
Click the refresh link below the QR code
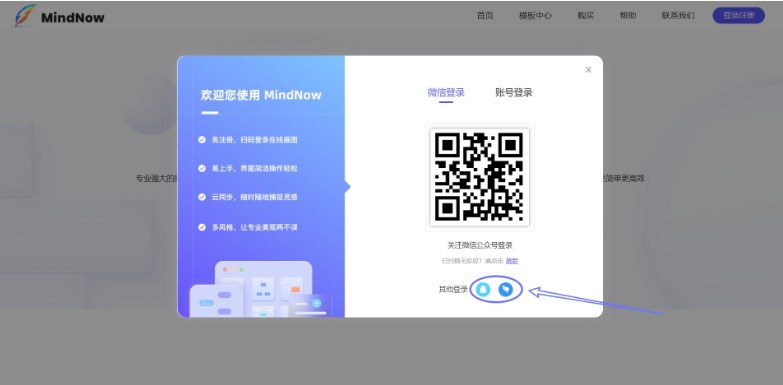click(x=512, y=261)
